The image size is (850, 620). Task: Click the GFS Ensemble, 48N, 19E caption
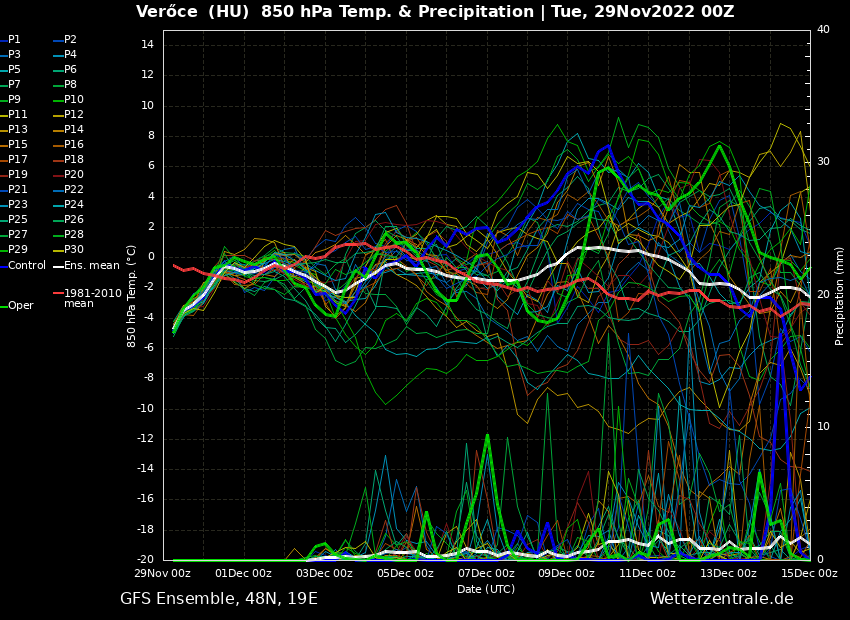point(219,599)
